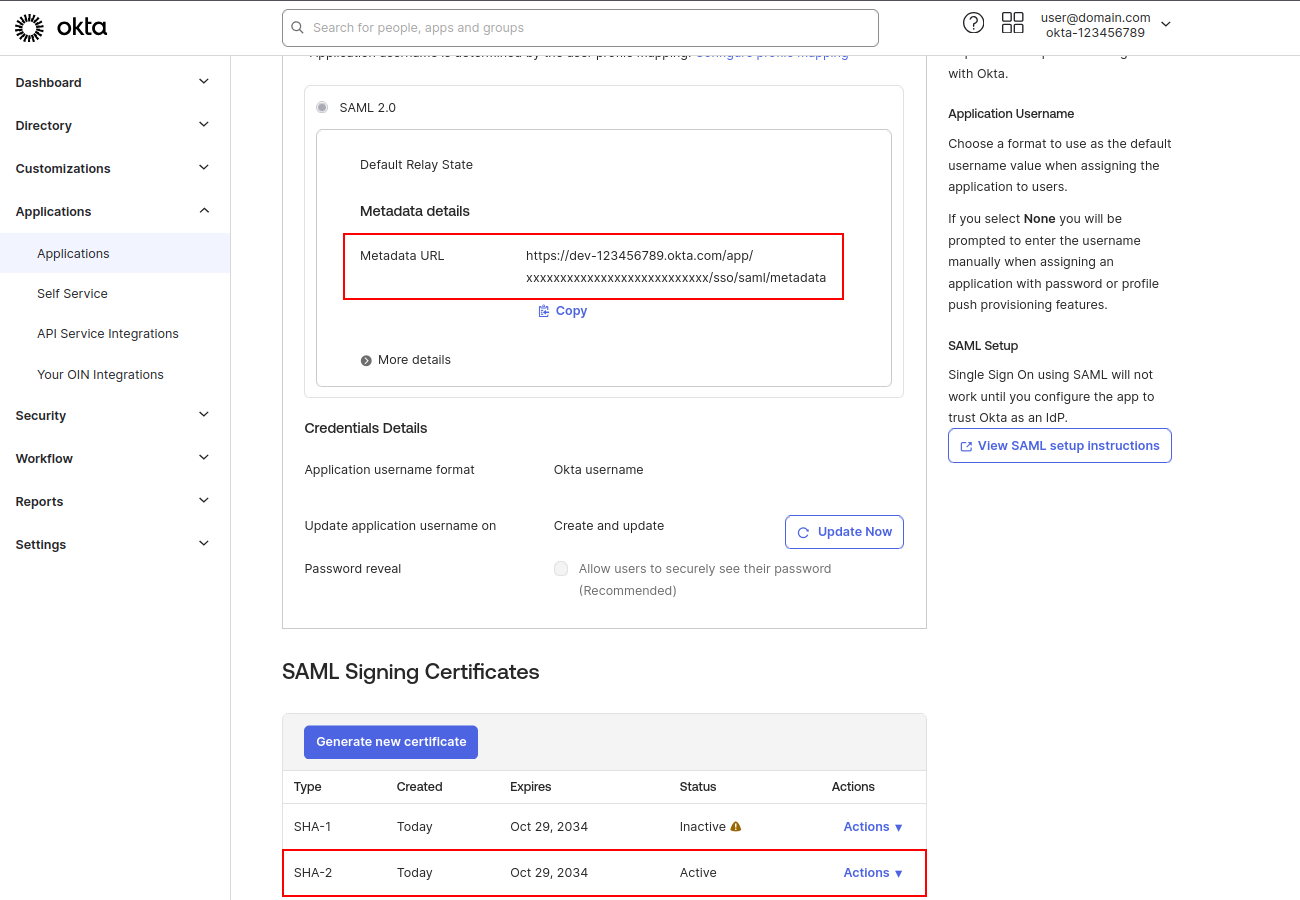The height and width of the screenshot is (900, 1300).
Task: Click the Create and update value
Action: [608, 526]
